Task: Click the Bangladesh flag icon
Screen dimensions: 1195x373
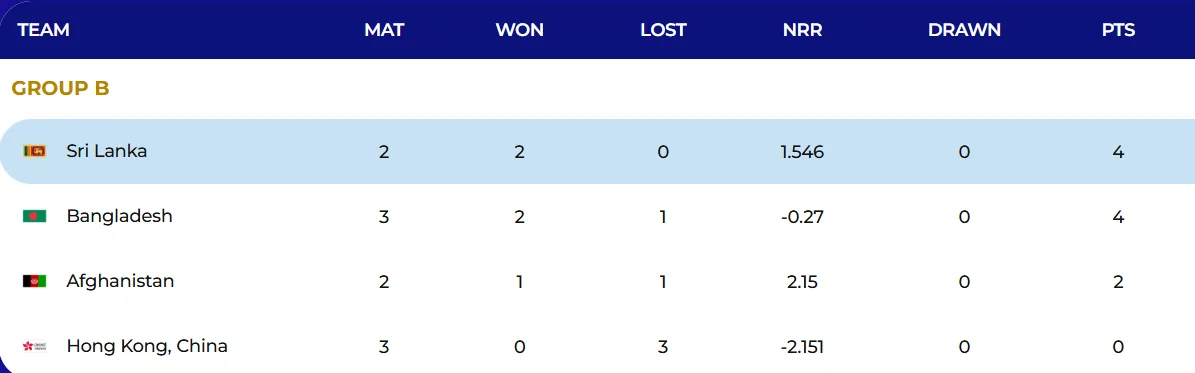Action: 34,217
